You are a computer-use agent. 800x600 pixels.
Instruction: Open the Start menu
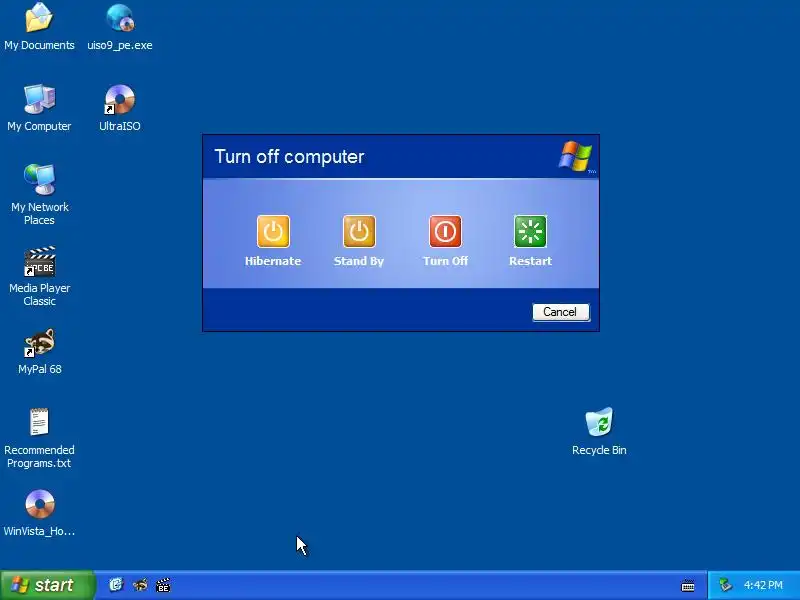47,585
